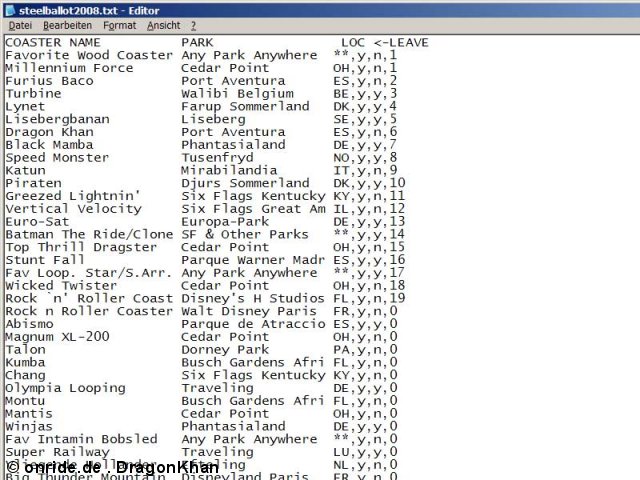This screenshot has width=640, height=480.
Task: Click on Batman The Ride/Clone text
Action: (x=89, y=234)
